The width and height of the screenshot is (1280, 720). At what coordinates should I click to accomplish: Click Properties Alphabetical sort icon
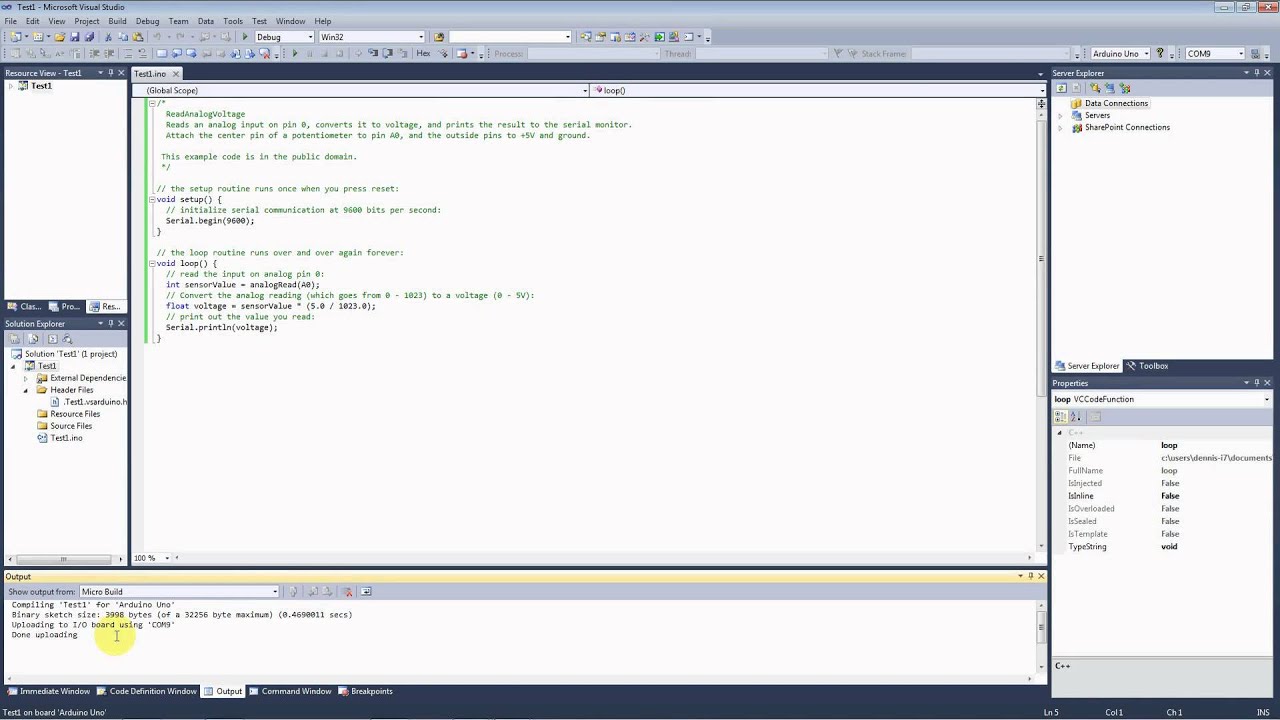coord(1076,416)
